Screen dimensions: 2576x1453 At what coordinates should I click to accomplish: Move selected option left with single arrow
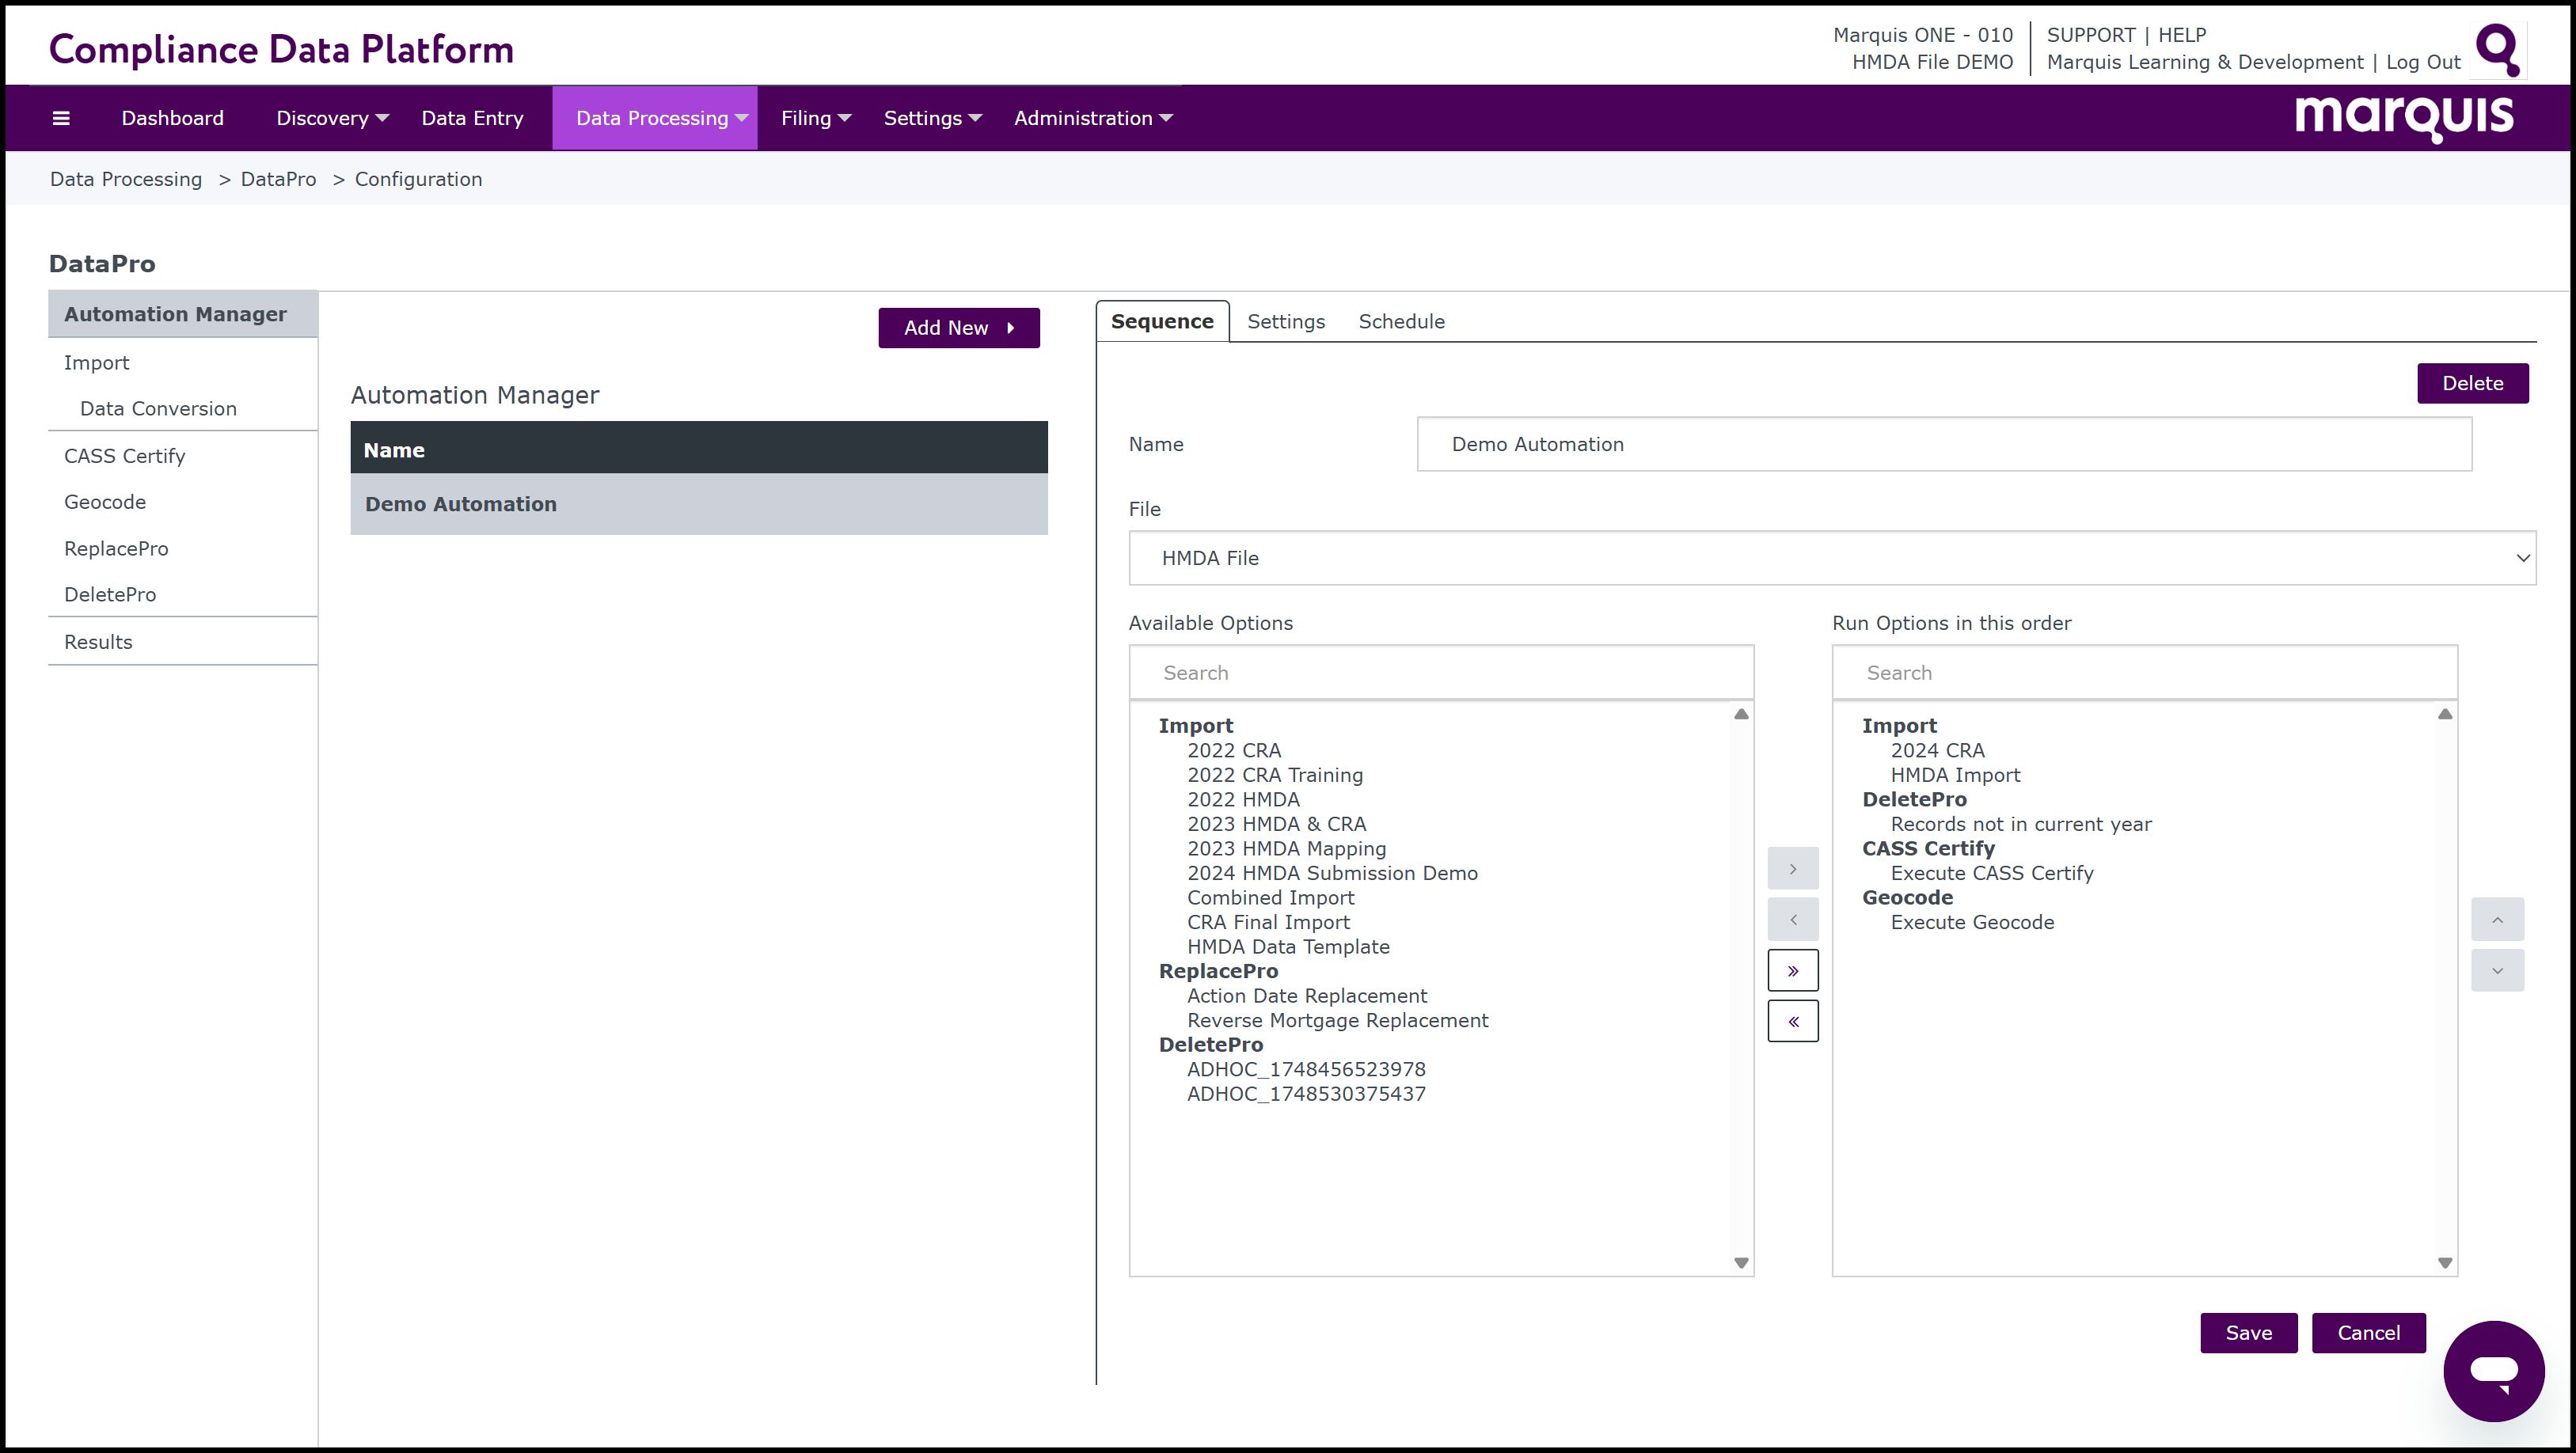point(1792,919)
